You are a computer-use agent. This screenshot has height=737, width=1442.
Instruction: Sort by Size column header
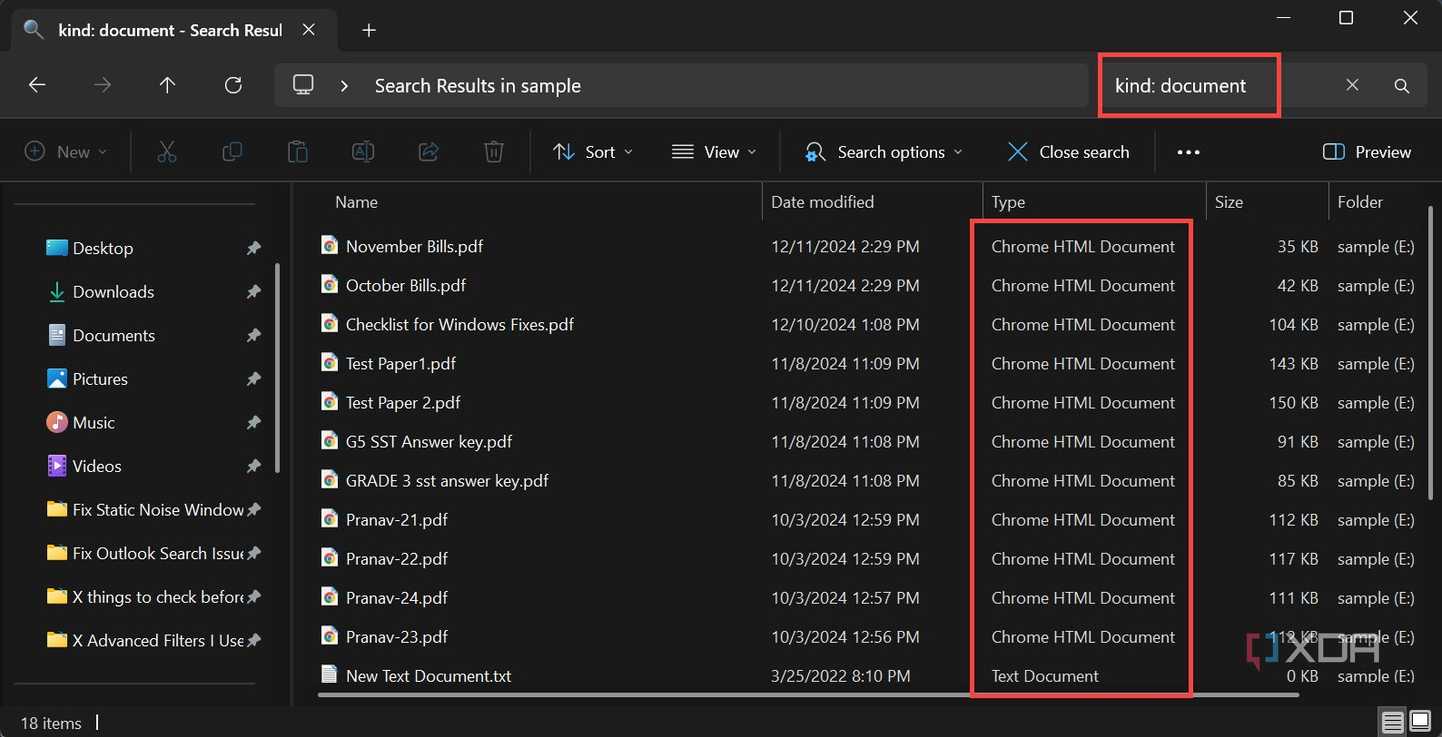pos(1229,202)
